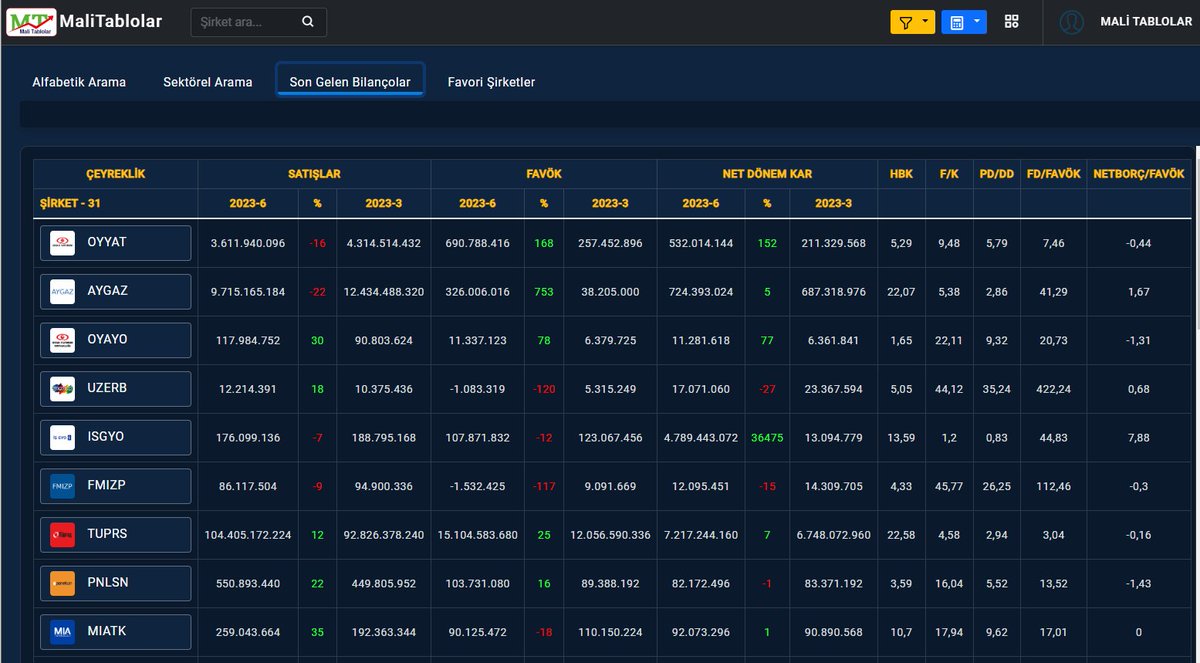Image resolution: width=1200 pixels, height=663 pixels.
Task: Sort by the F/K column header
Action: 950,174
